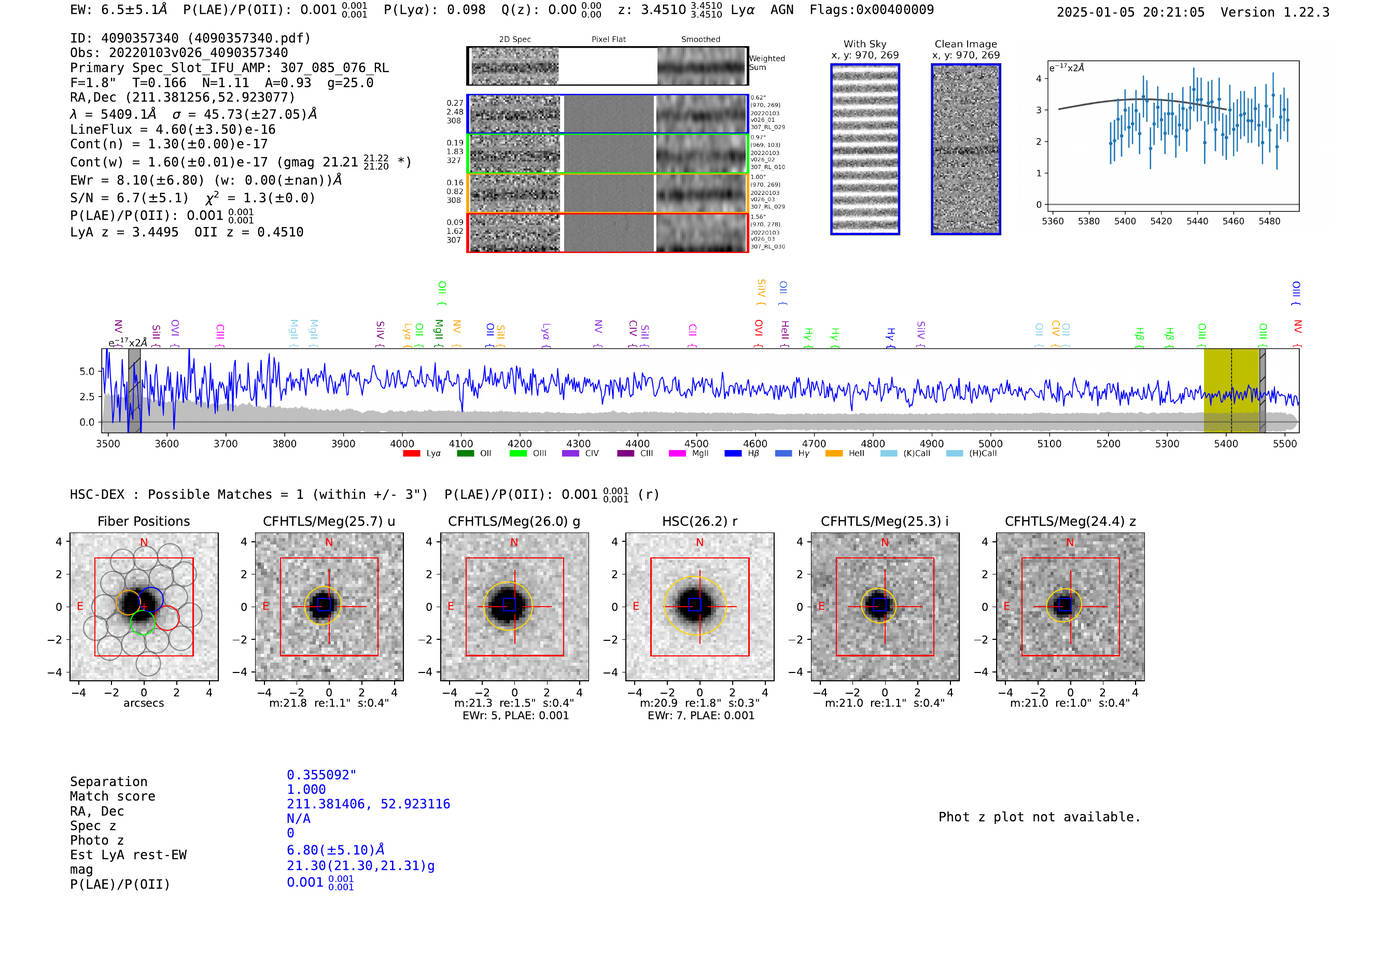
Task: Select the blue fiber circle in Fiber Positions
Action: [x=151, y=601]
